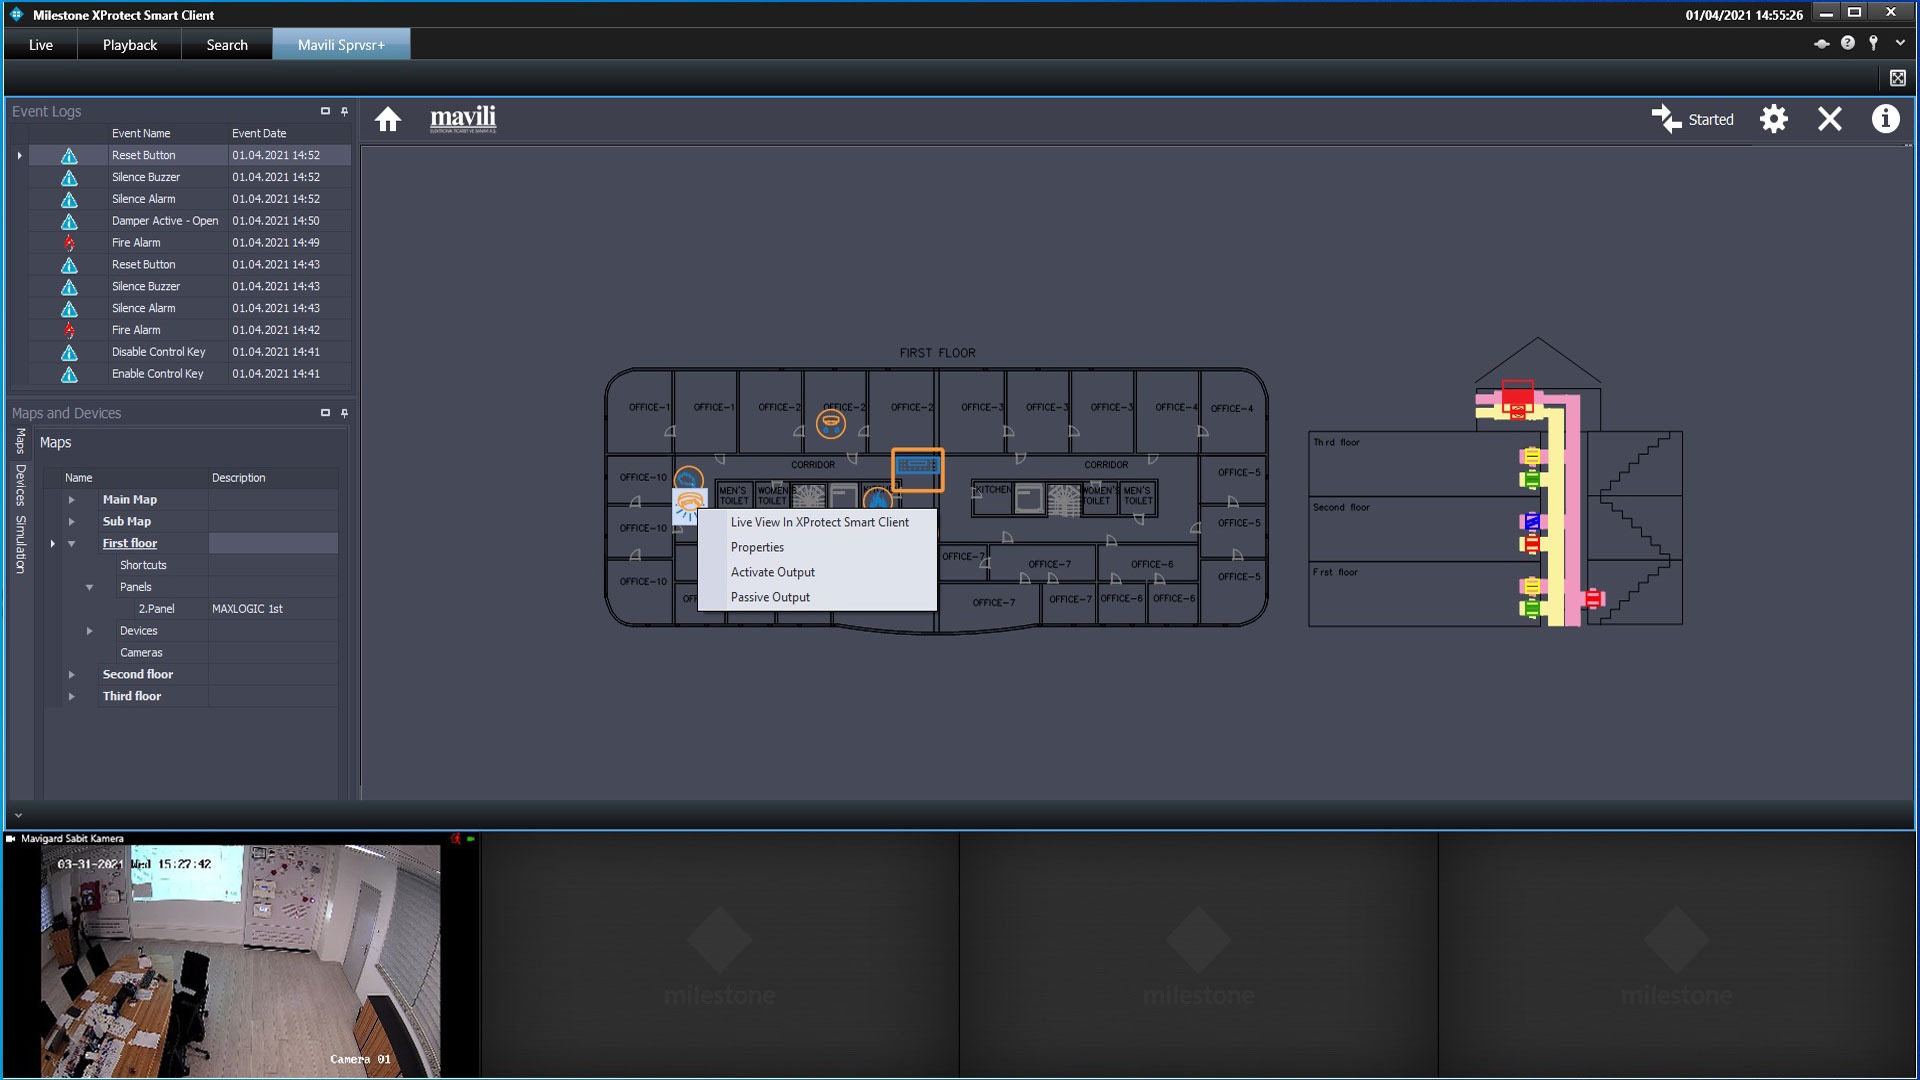This screenshot has height=1080, width=1920.
Task: Click the key login icon in top bar
Action: click(1873, 43)
